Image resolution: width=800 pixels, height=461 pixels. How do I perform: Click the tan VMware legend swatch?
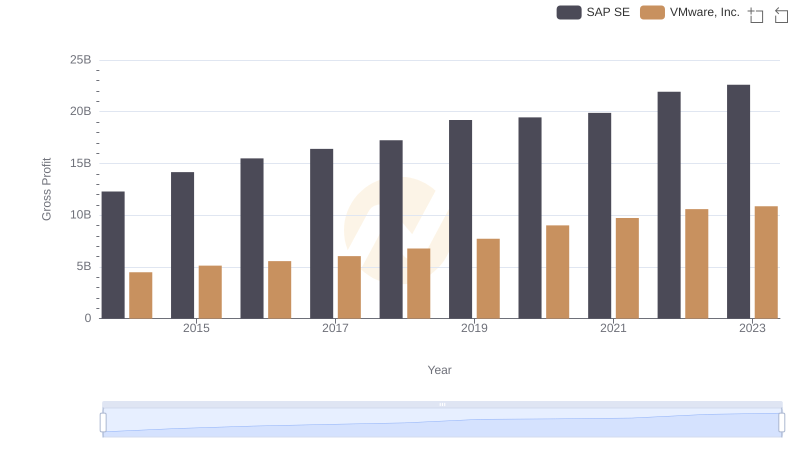[x=653, y=12]
